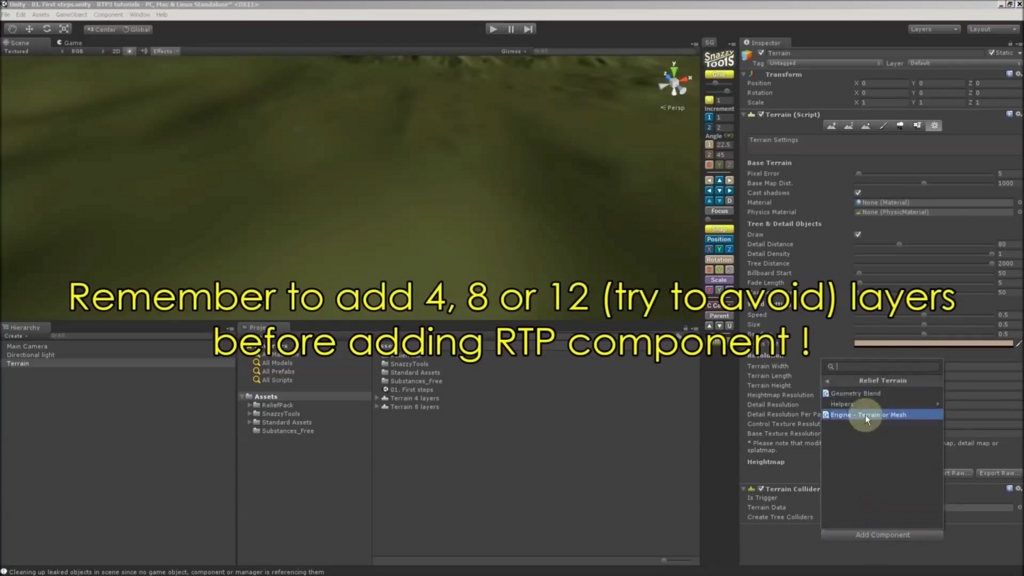Viewport: 1024px width, 576px height.
Task: Open Terrain Script component gear menu
Action: (x=1018, y=114)
